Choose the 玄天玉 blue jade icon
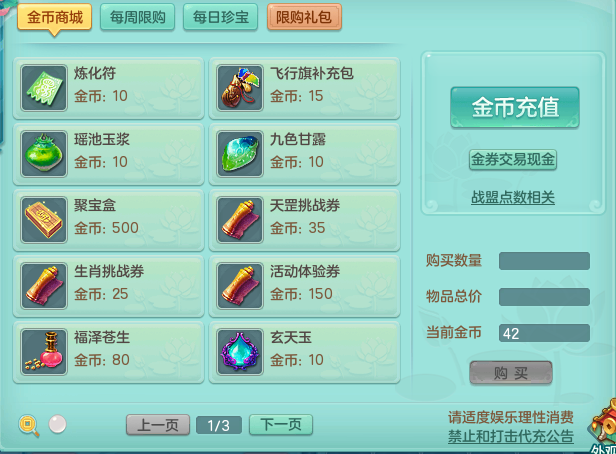The image size is (616, 454). [x=240, y=352]
